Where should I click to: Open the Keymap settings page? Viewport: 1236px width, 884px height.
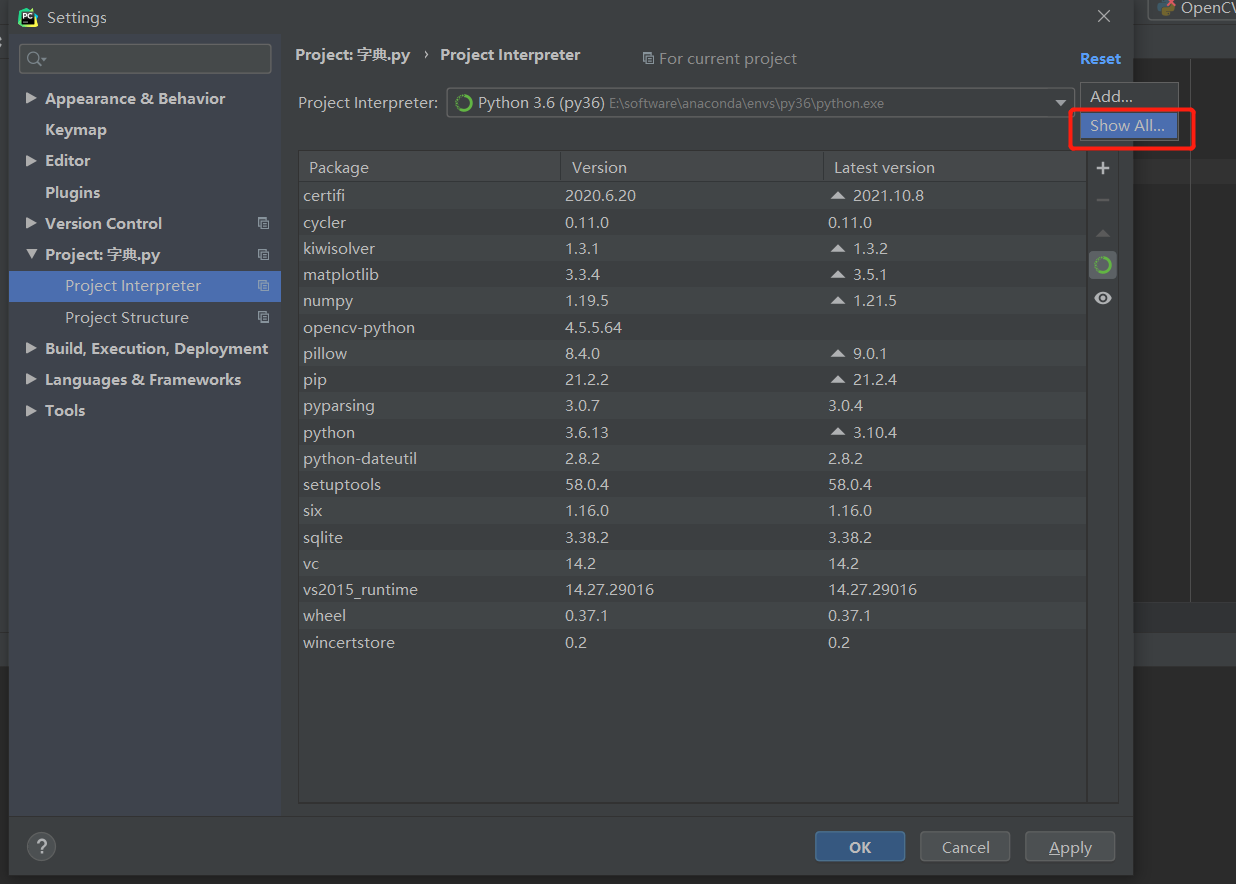pos(76,129)
